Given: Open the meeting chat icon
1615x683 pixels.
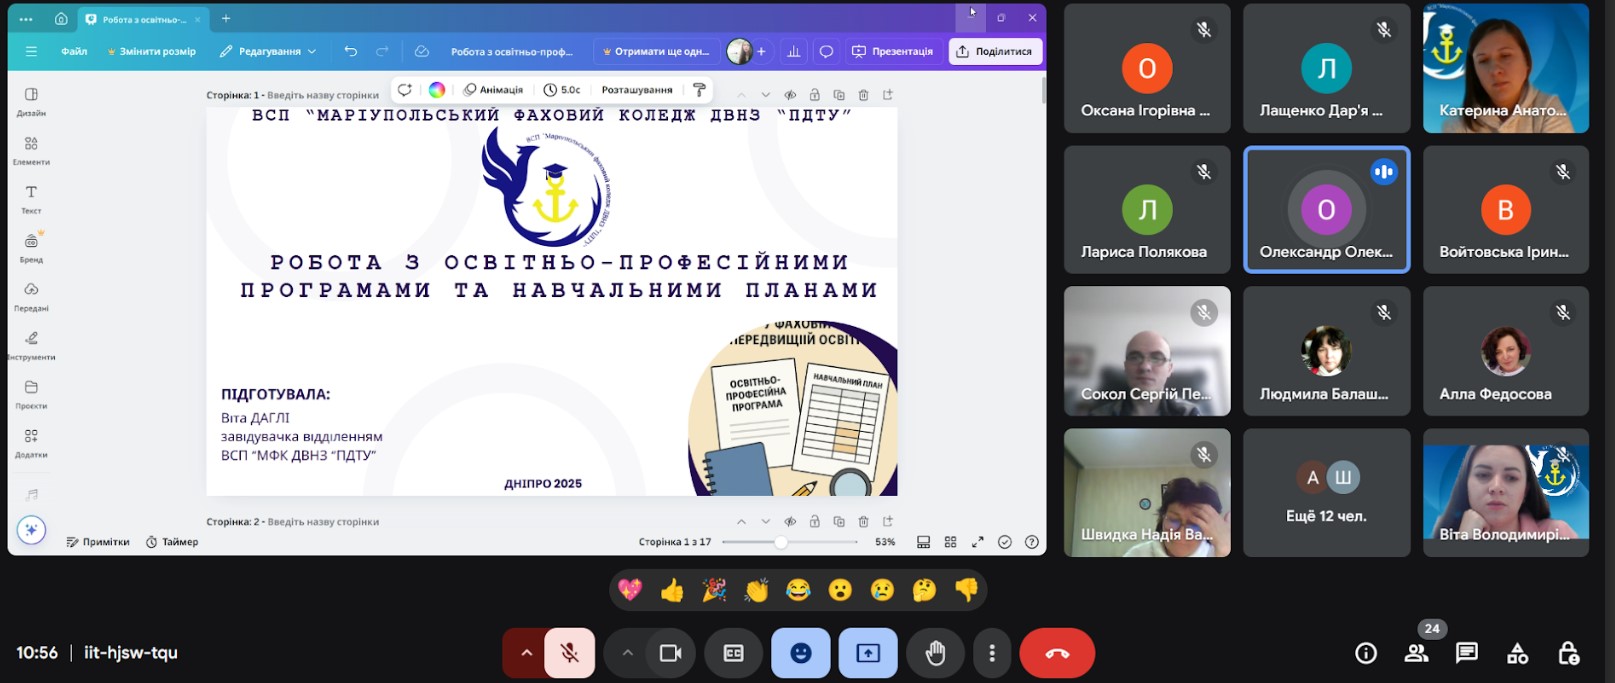Looking at the screenshot, I should pos(1466,653).
